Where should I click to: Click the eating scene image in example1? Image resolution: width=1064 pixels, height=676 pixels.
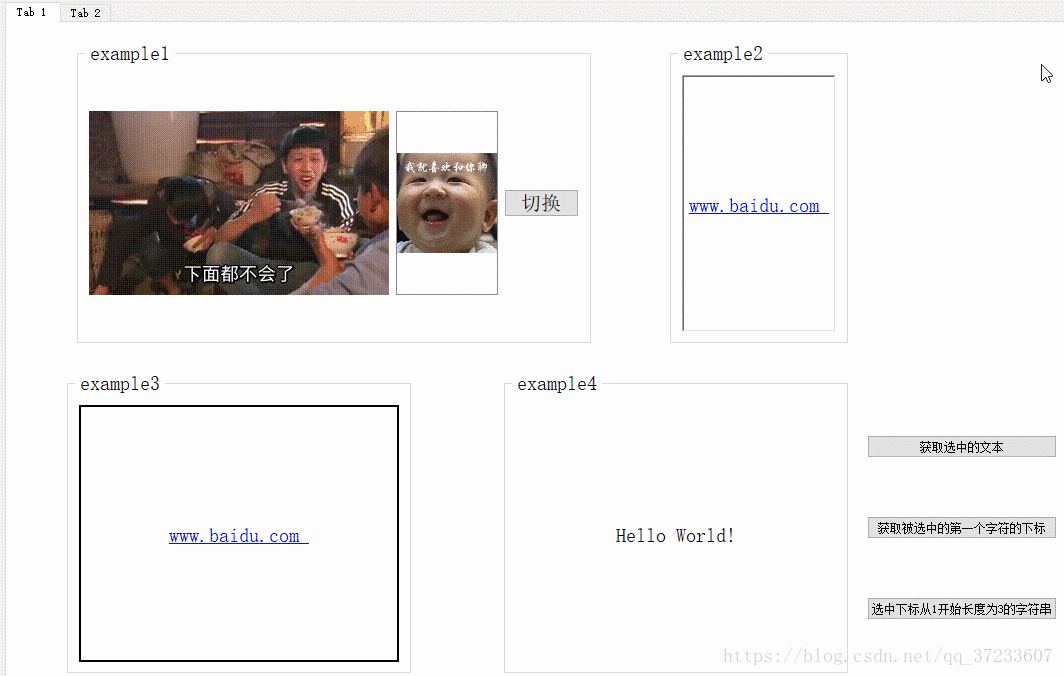pyautogui.click(x=239, y=203)
